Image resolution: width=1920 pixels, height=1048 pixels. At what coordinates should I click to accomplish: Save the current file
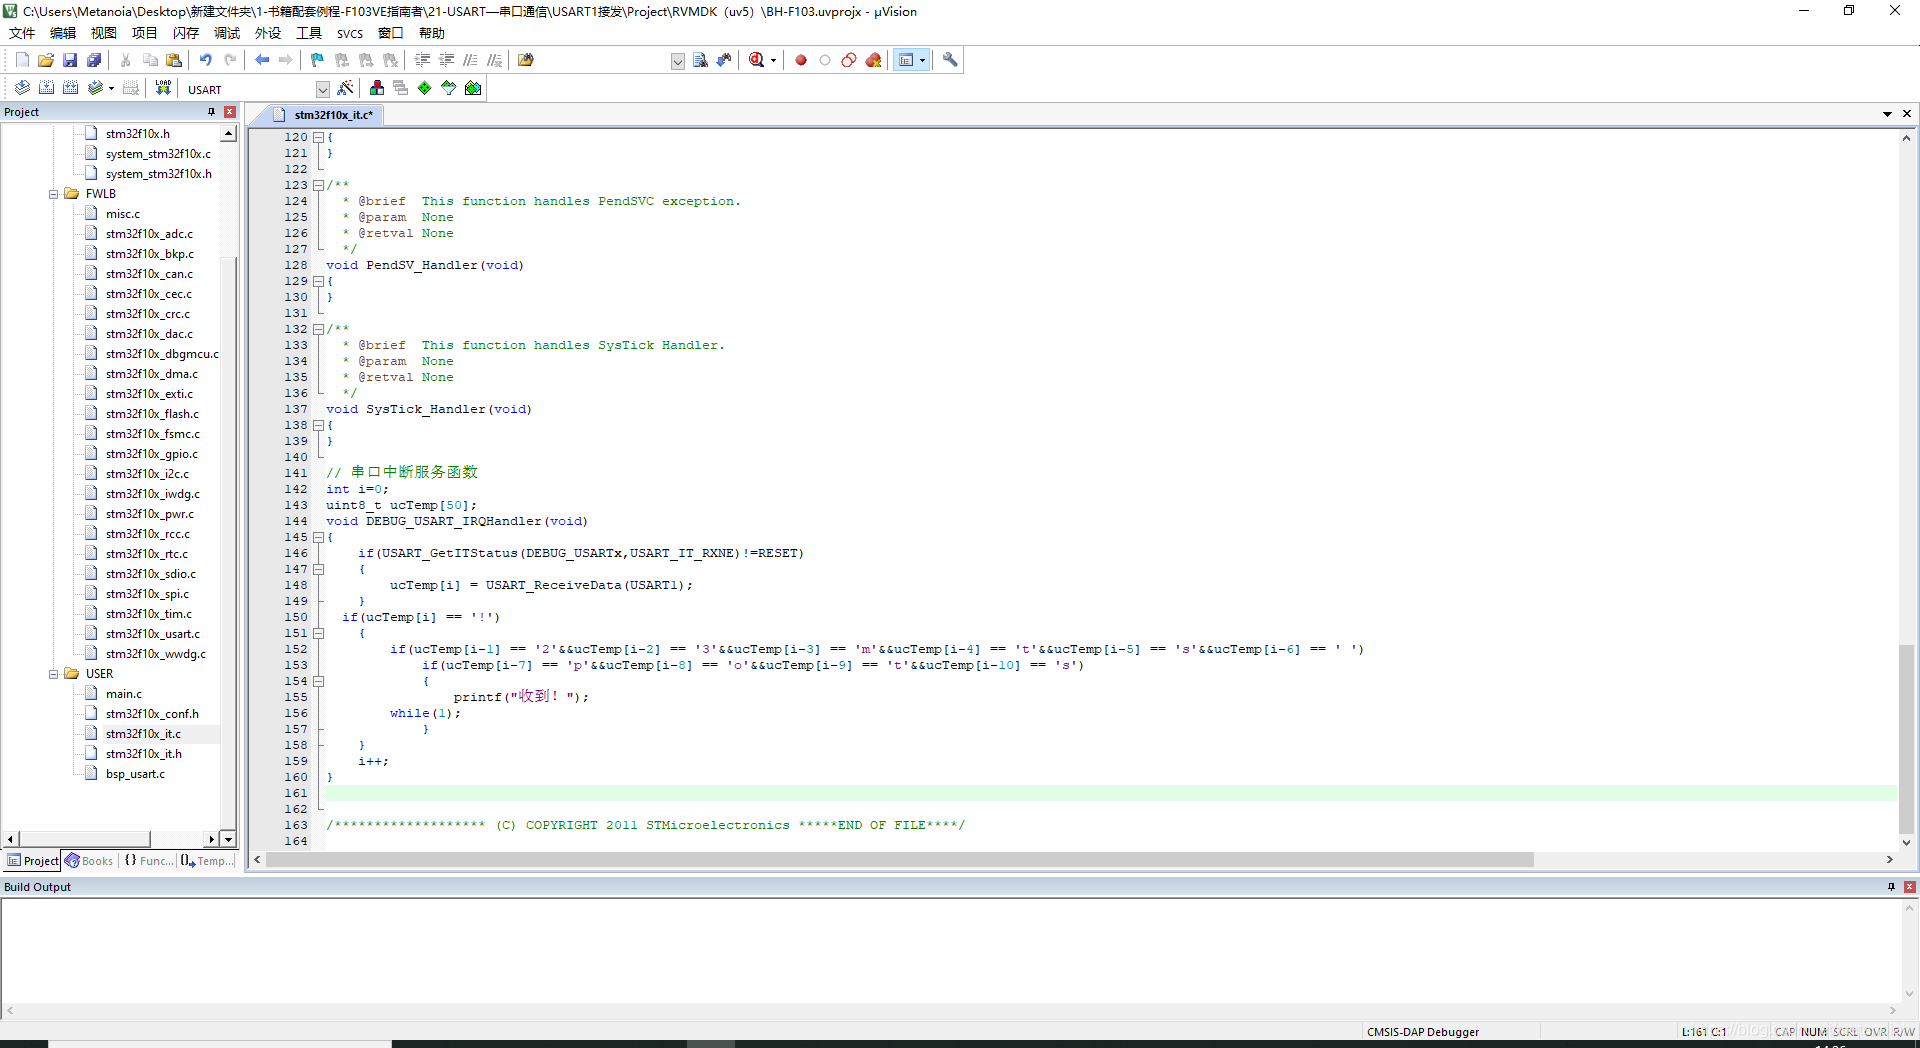[x=70, y=60]
